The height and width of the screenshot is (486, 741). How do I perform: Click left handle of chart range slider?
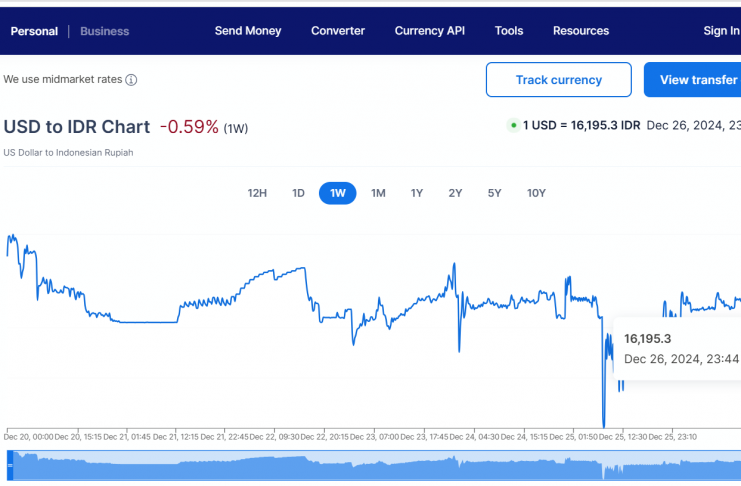click(x=9, y=466)
